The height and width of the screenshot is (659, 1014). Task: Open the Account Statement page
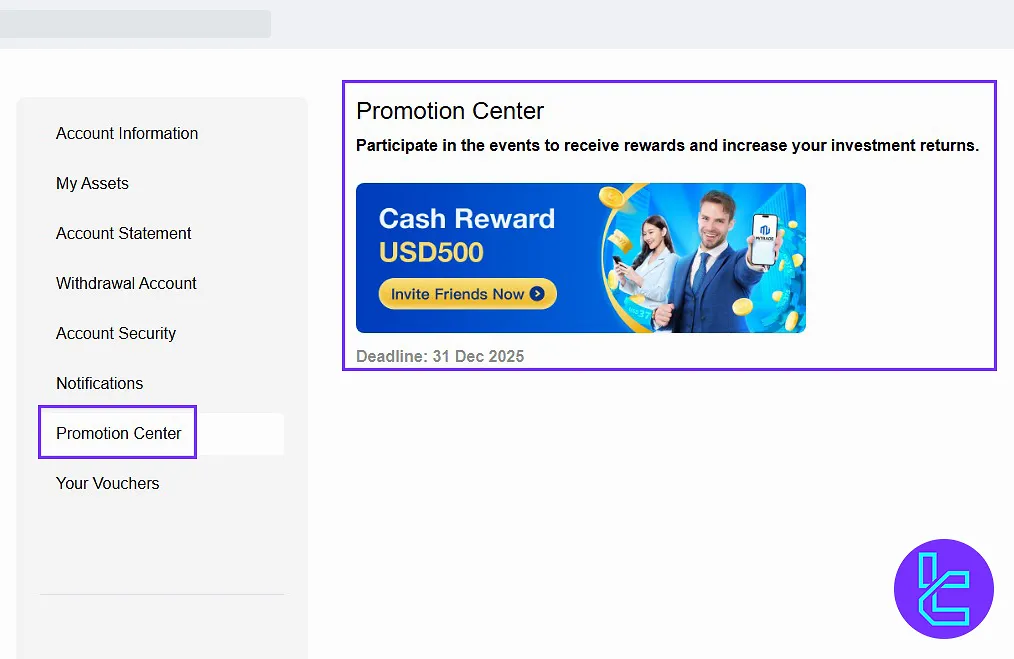coord(124,233)
